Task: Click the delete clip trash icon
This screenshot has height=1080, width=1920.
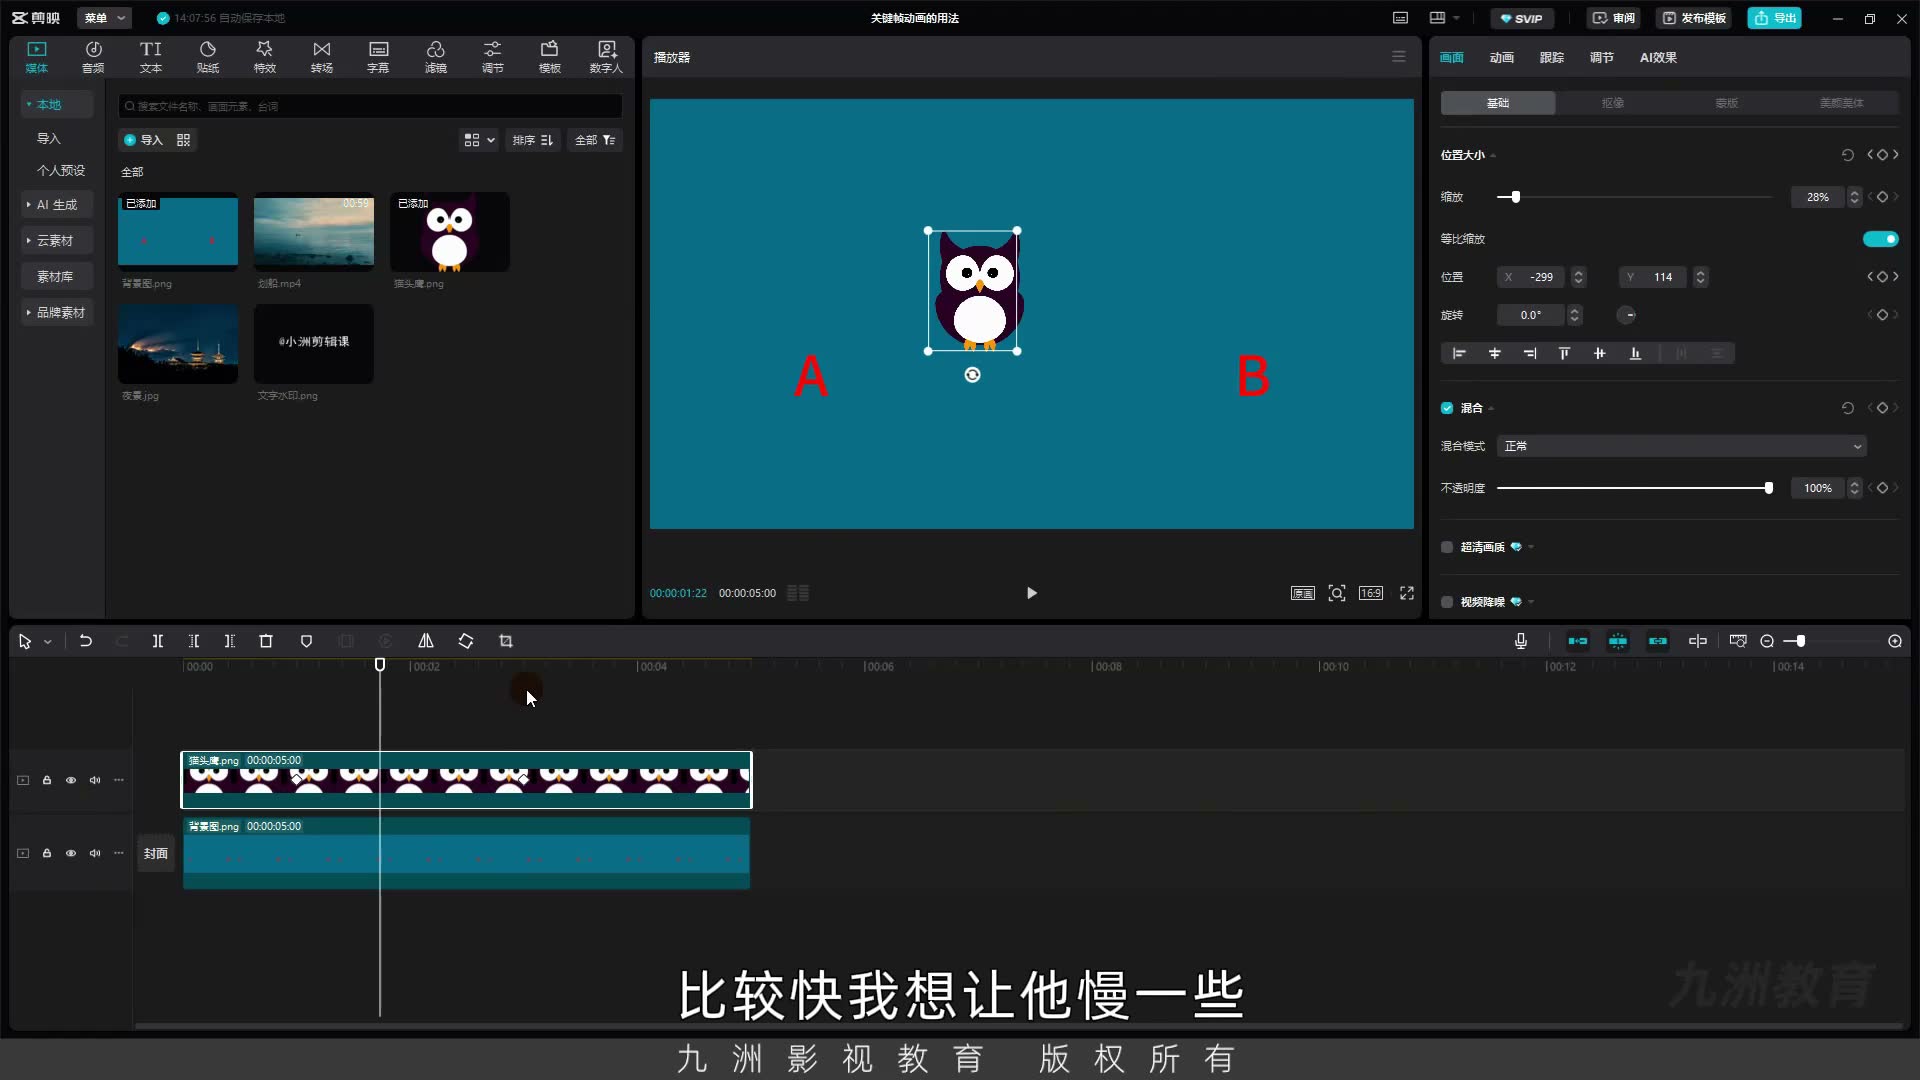Action: (266, 641)
